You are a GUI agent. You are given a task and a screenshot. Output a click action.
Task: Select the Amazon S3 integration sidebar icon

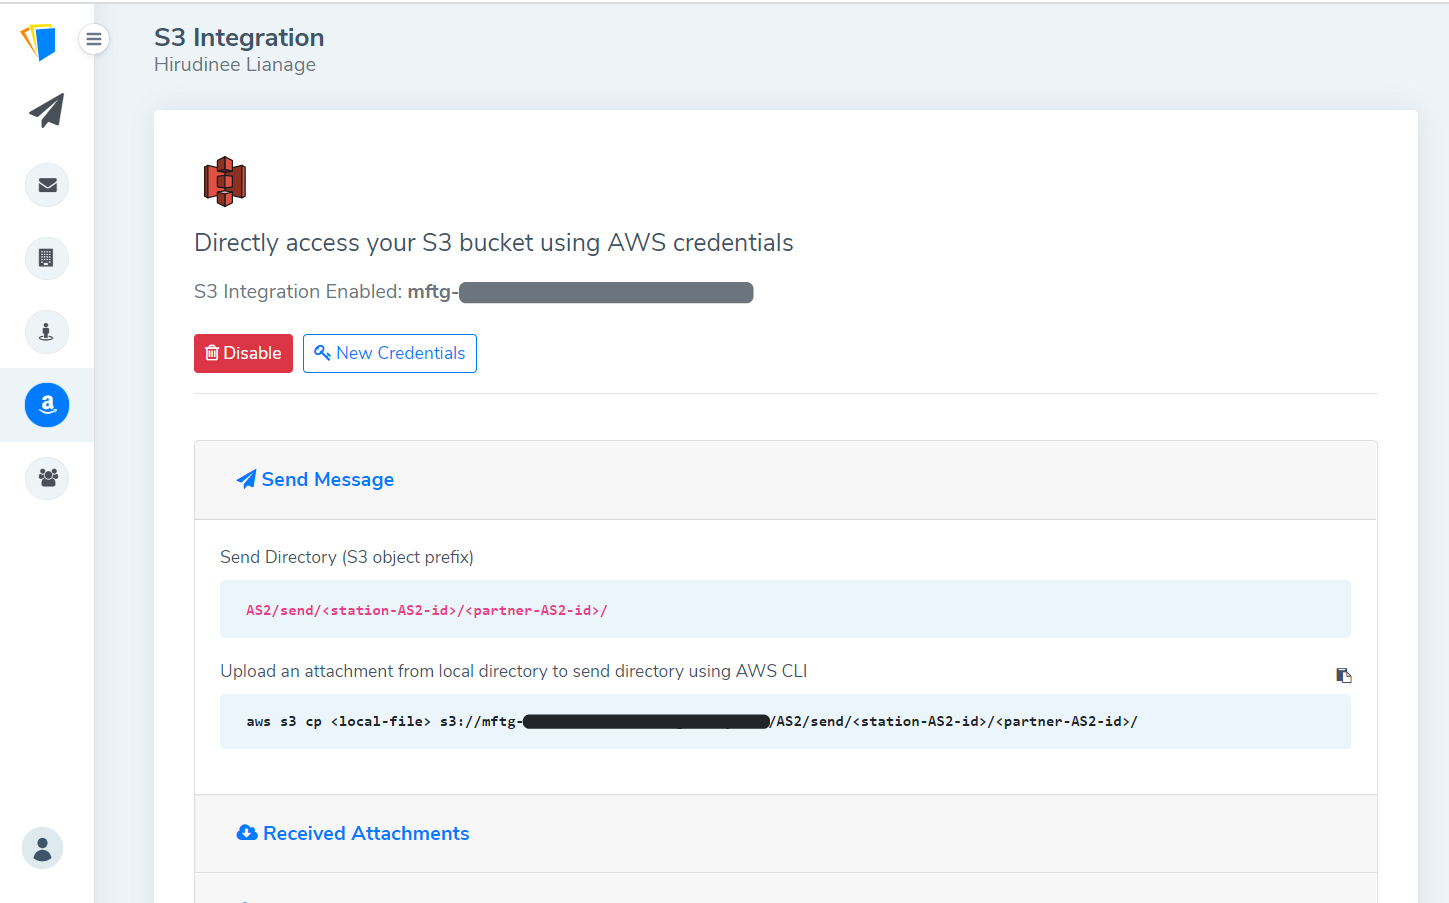tap(47, 405)
